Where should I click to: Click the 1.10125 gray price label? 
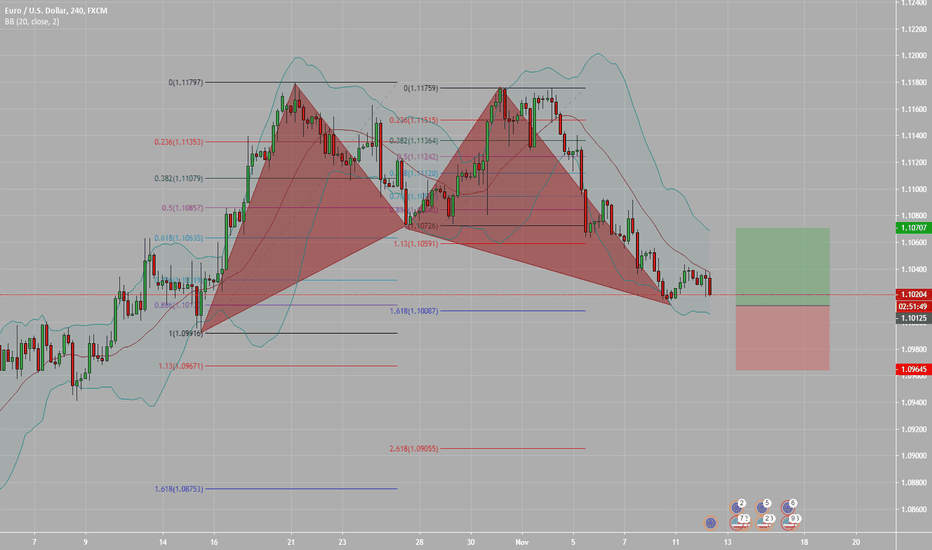913,318
